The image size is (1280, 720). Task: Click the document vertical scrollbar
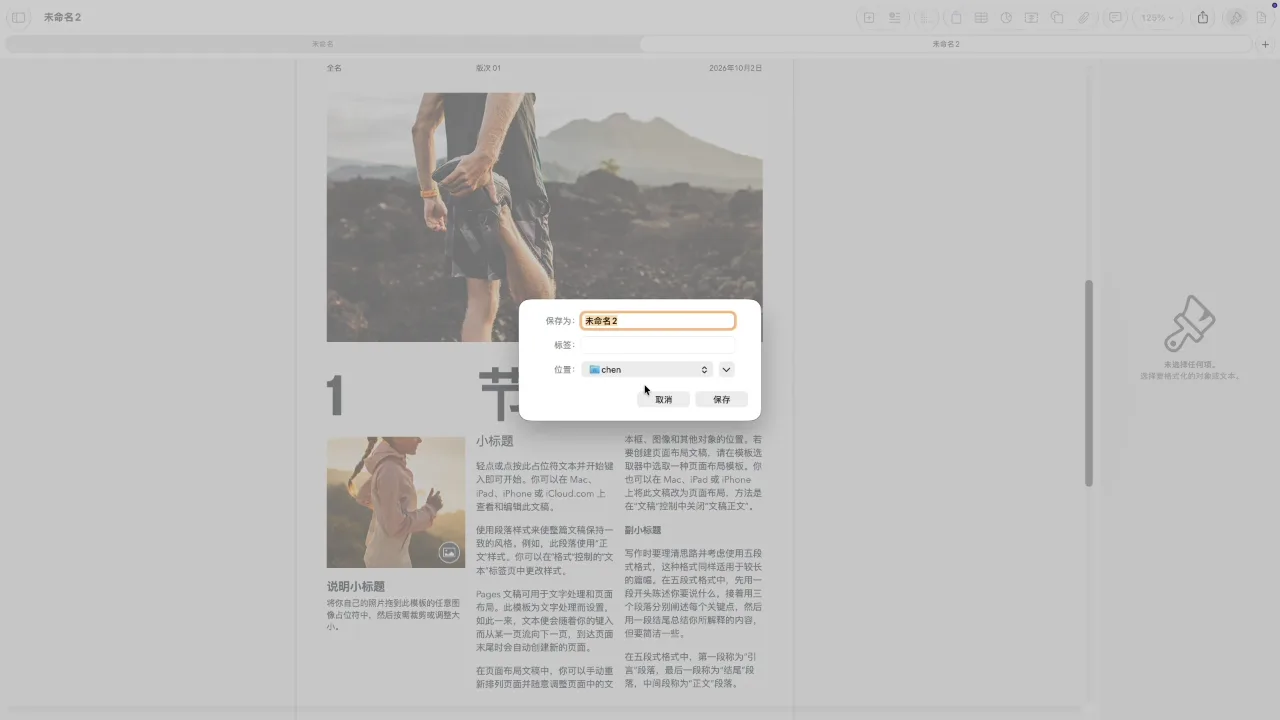1089,383
